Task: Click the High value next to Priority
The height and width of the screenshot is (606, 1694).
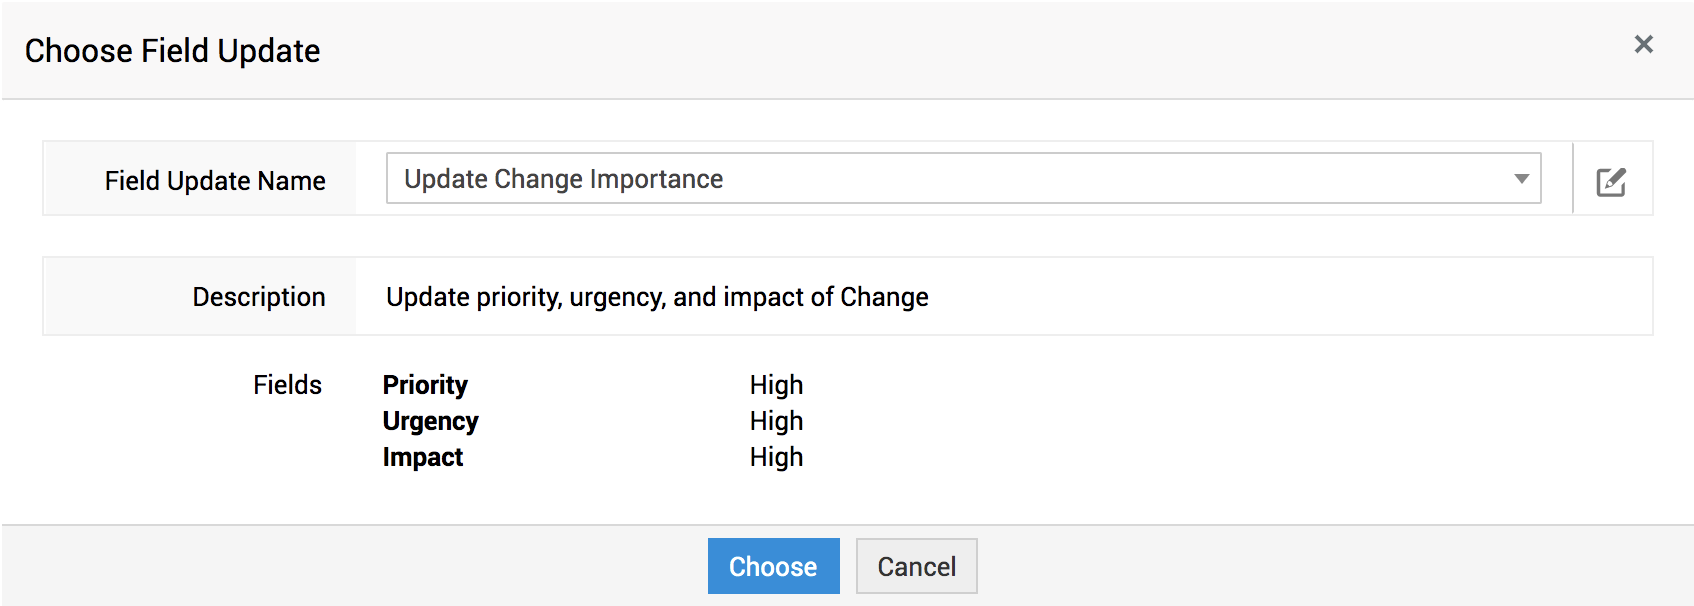Action: click(776, 385)
